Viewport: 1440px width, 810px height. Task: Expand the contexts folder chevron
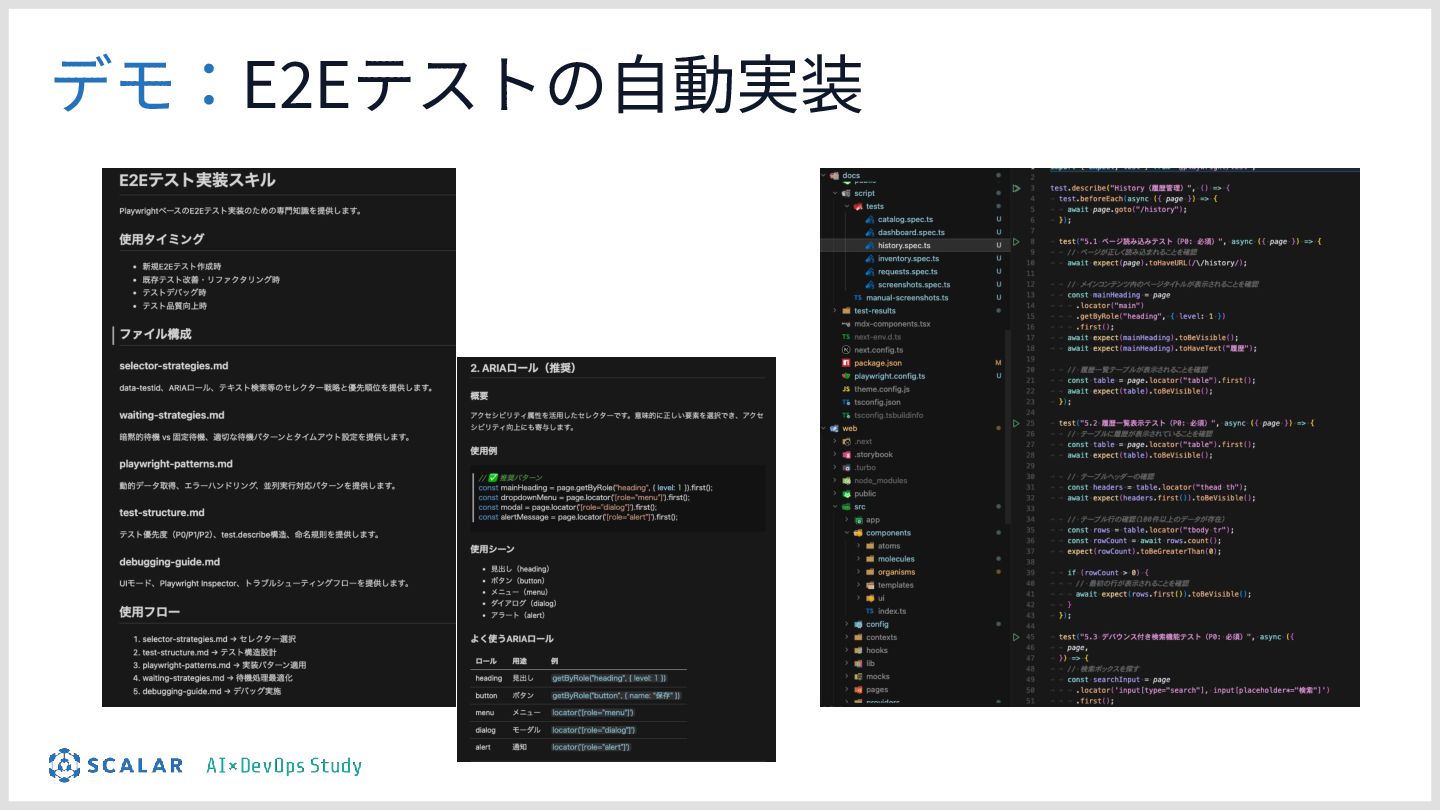(846, 637)
